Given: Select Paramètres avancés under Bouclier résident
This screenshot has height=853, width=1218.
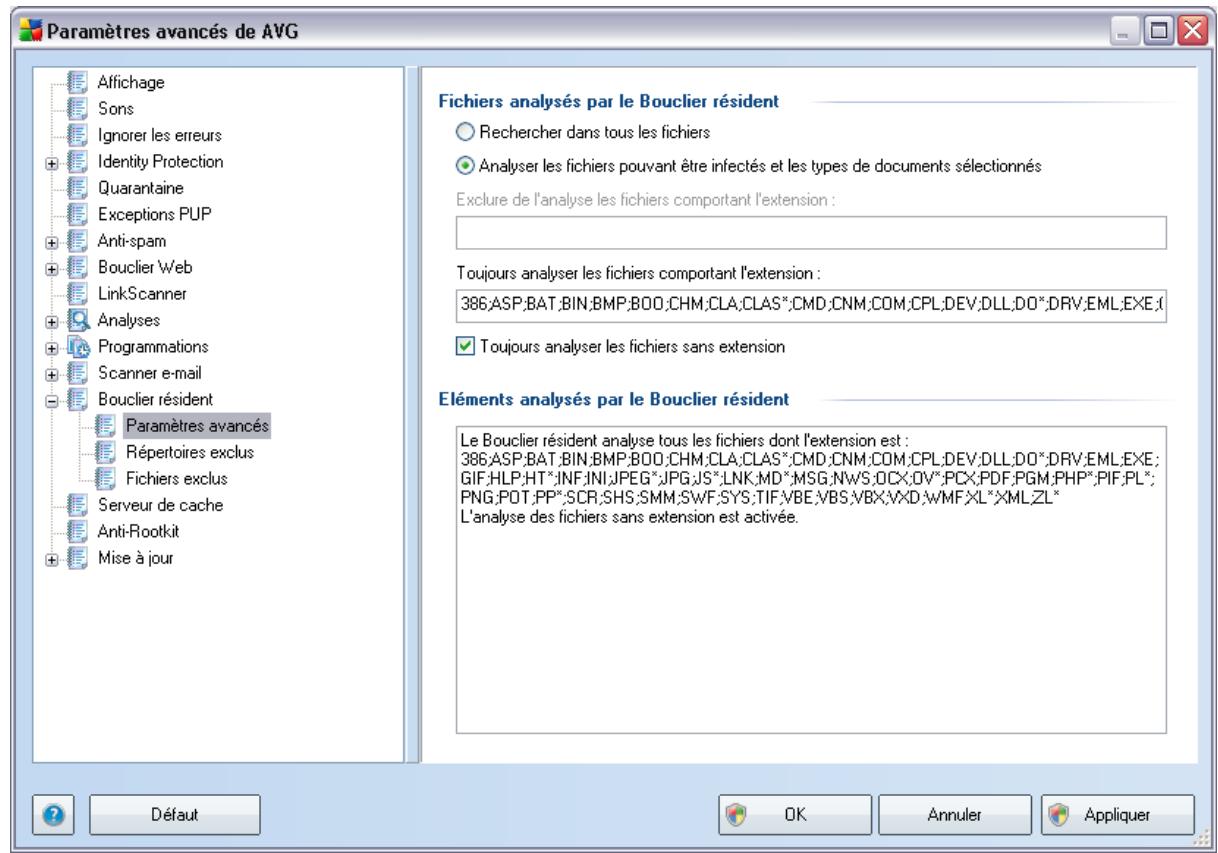Looking at the screenshot, I should click(197, 426).
